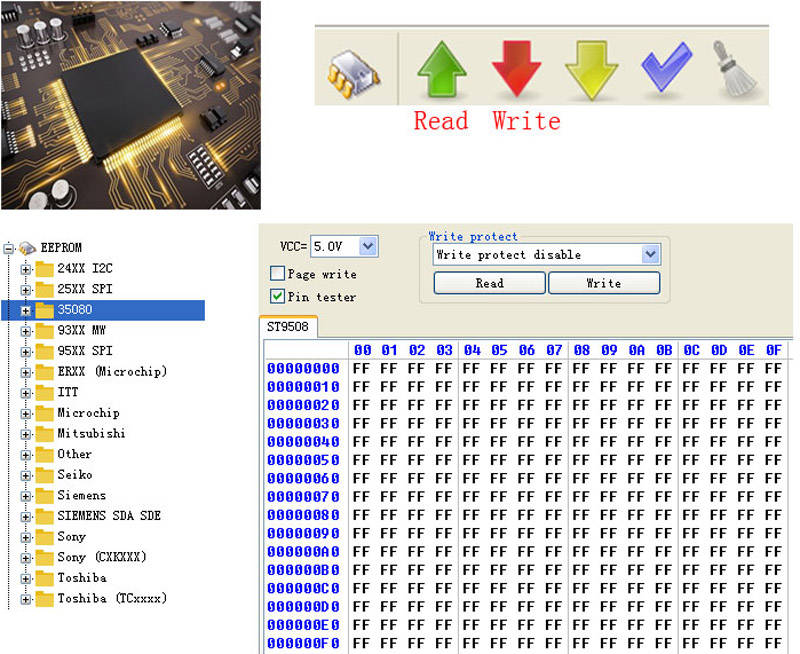Open the Write protect disable dropdown
The height and width of the screenshot is (654, 800).
point(650,255)
